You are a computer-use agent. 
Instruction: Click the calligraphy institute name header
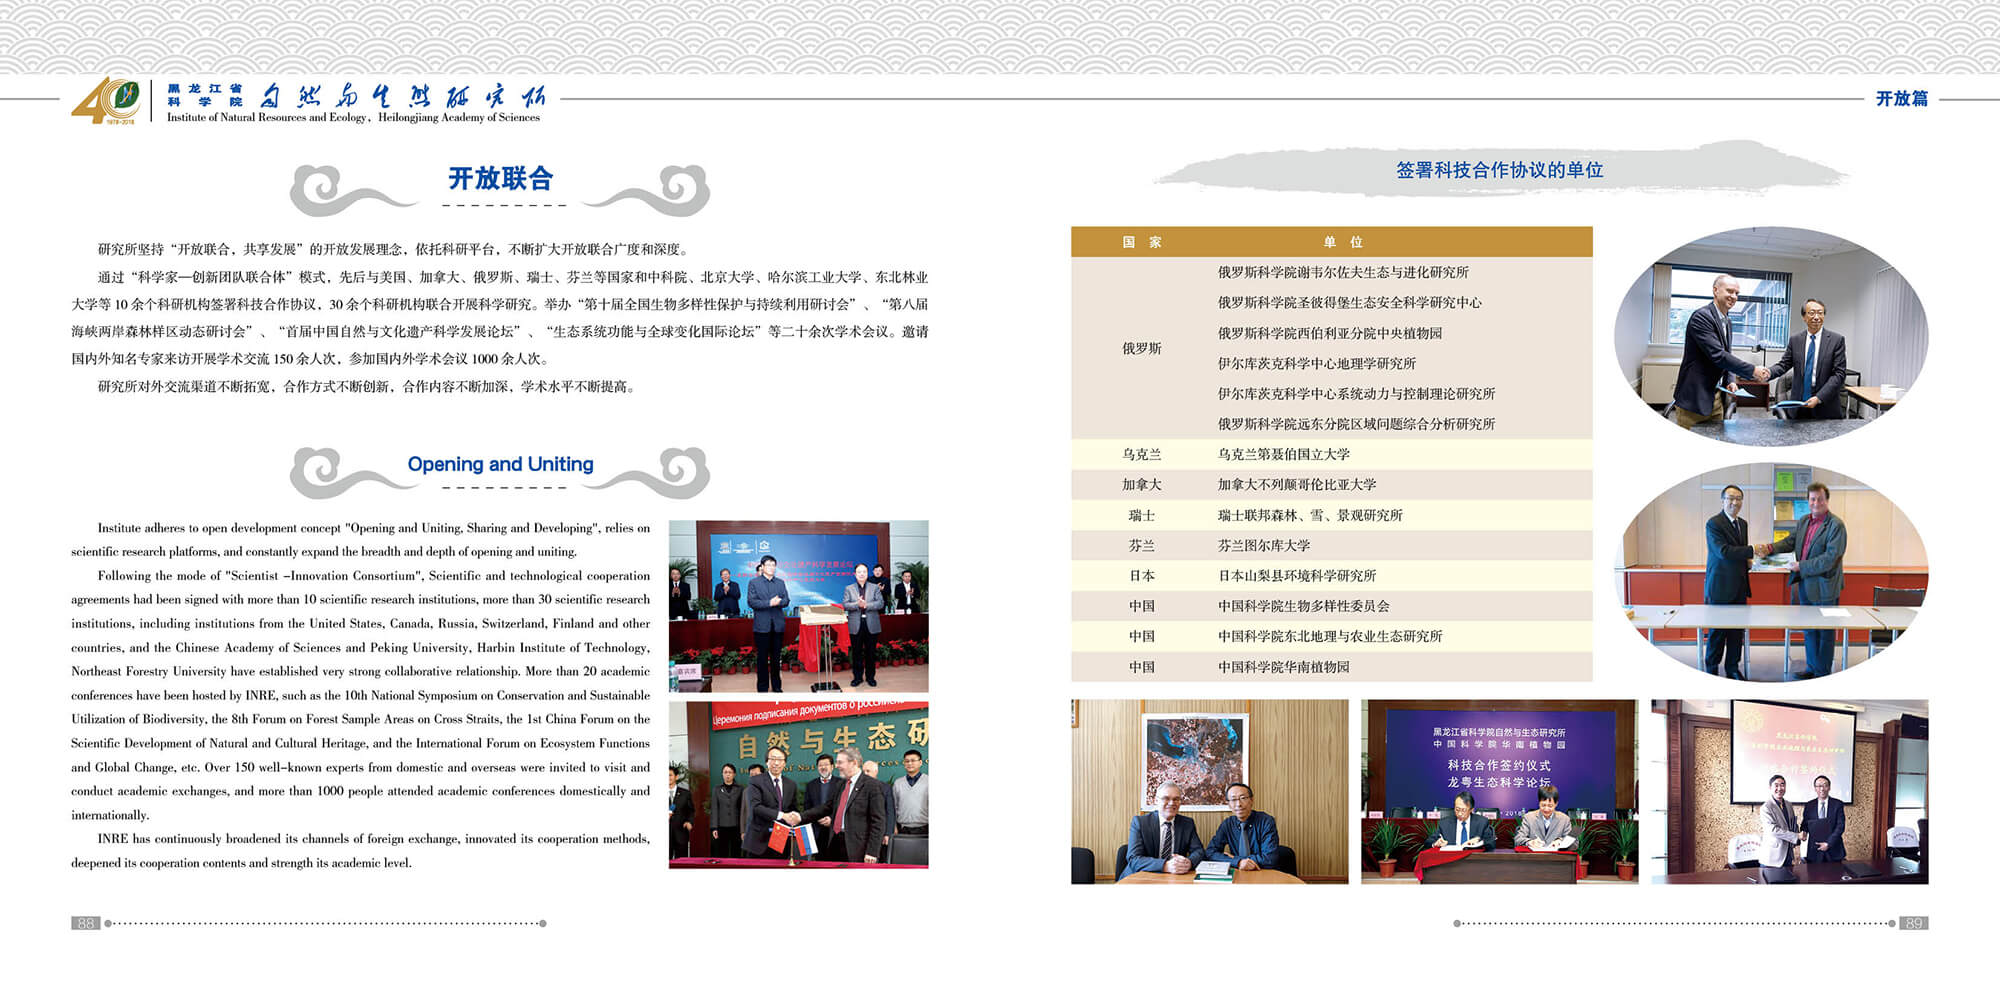tap(402, 96)
